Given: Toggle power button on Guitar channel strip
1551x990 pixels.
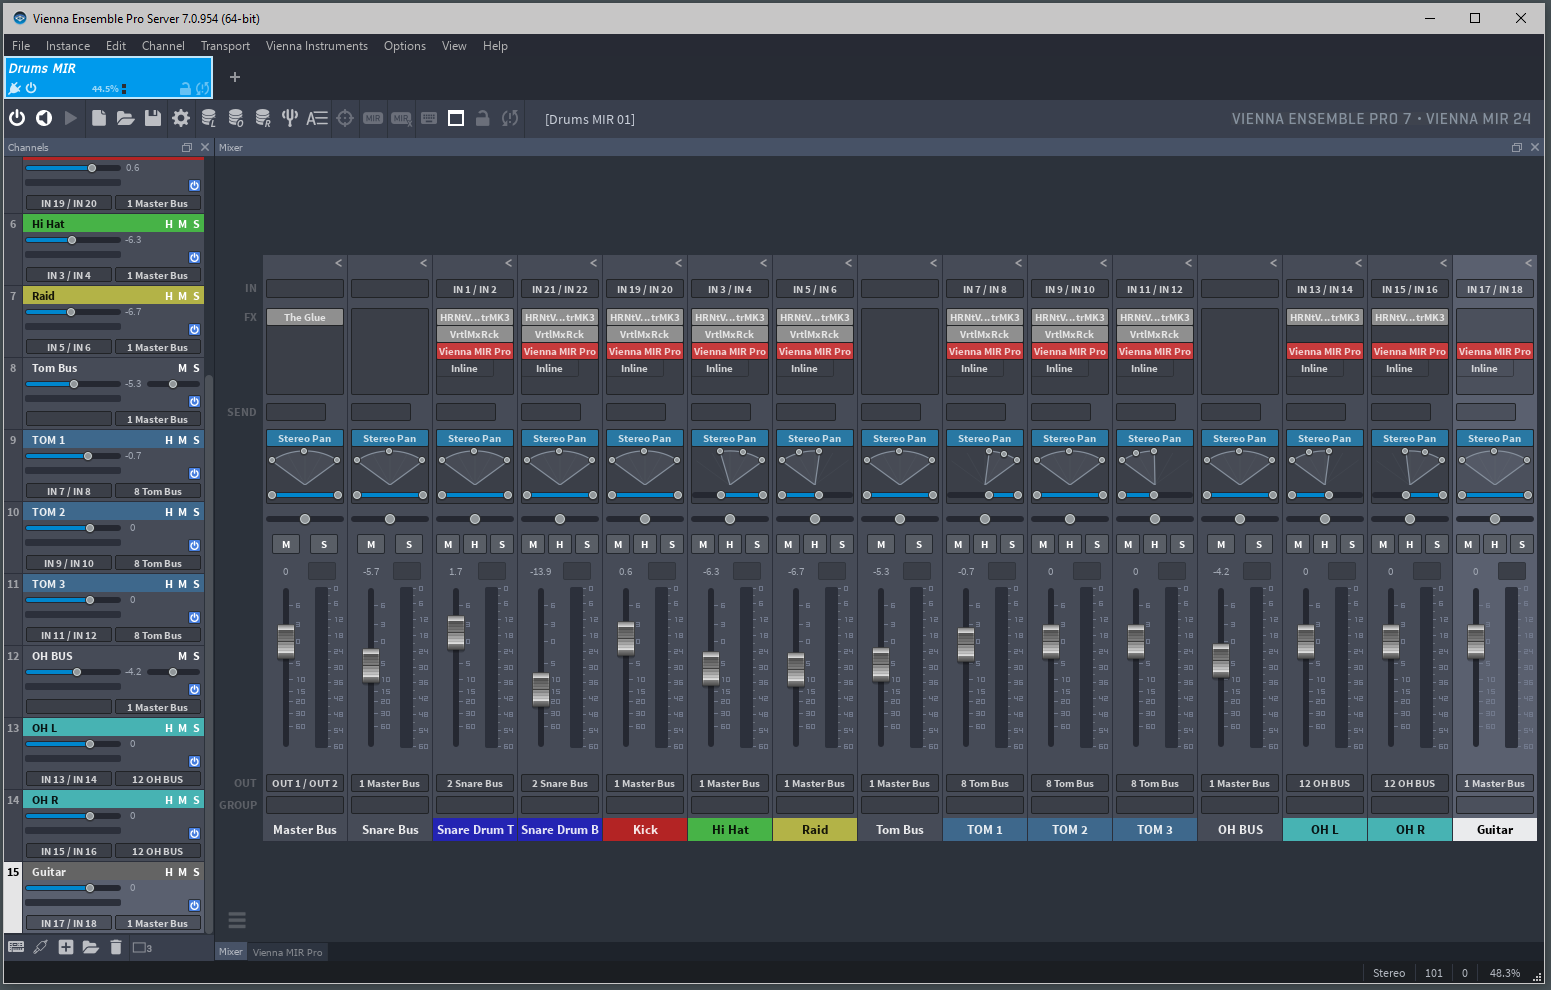Looking at the screenshot, I should [x=194, y=905].
